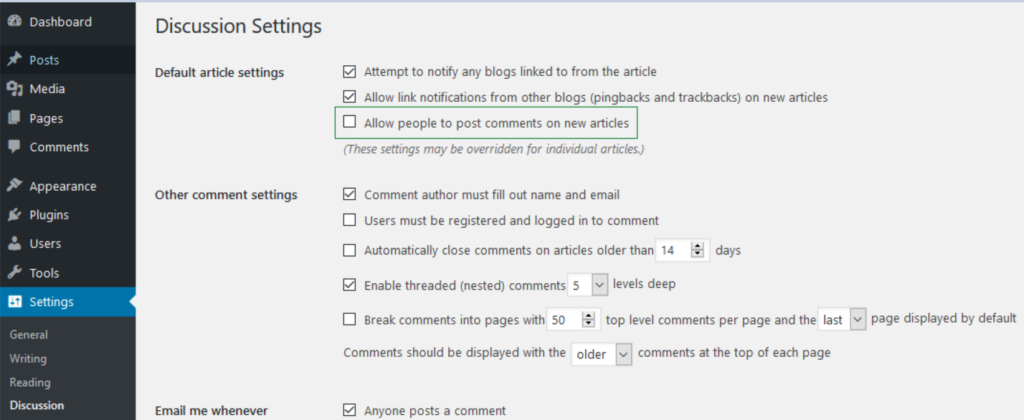This screenshot has height=420, width=1024.
Task: Click the Posts pushpin icon
Action: pyautogui.click(x=15, y=60)
